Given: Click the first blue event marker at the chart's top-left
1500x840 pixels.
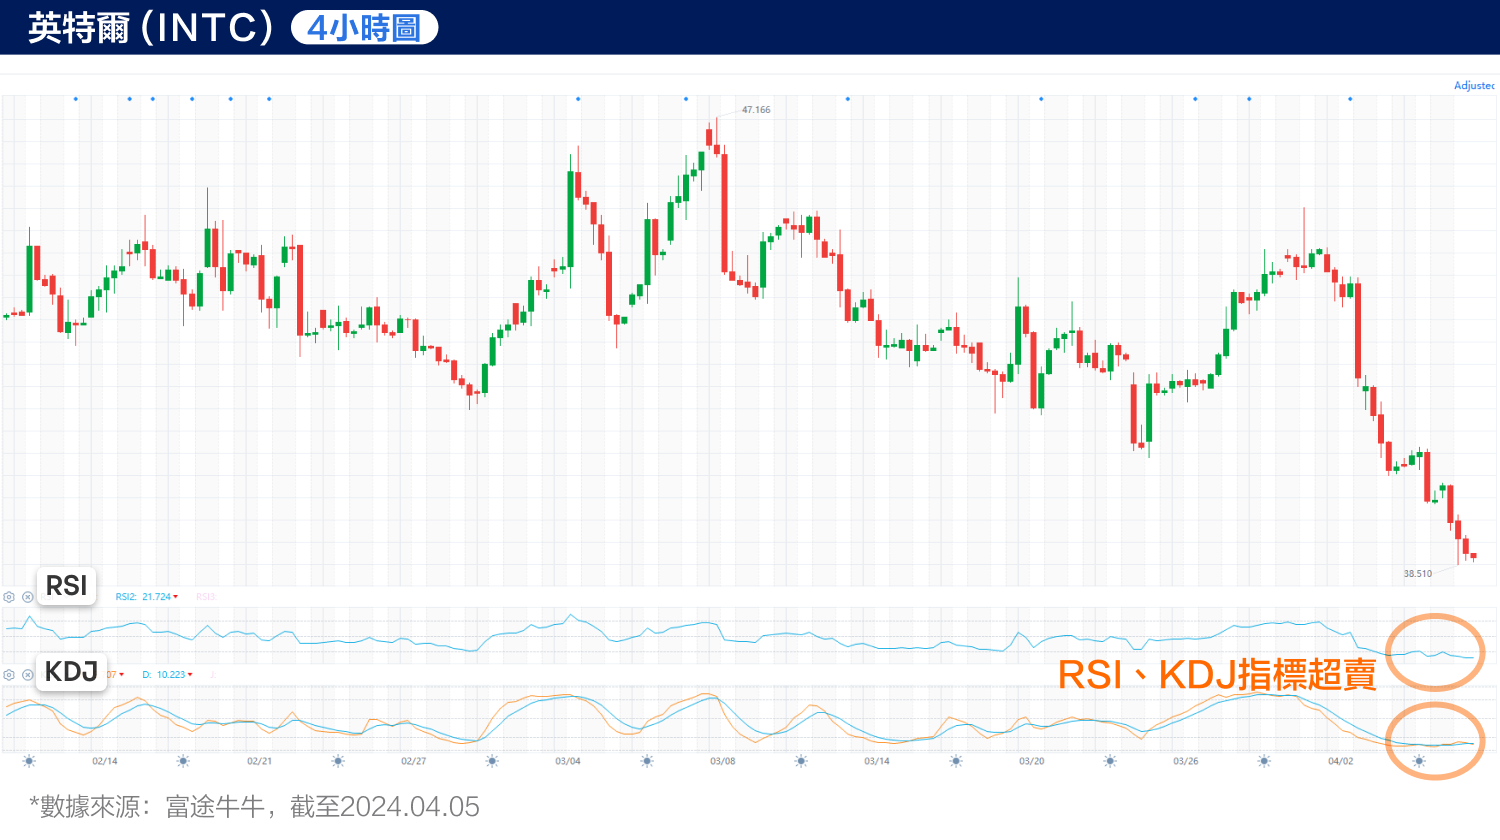Looking at the screenshot, I should tap(76, 99).
